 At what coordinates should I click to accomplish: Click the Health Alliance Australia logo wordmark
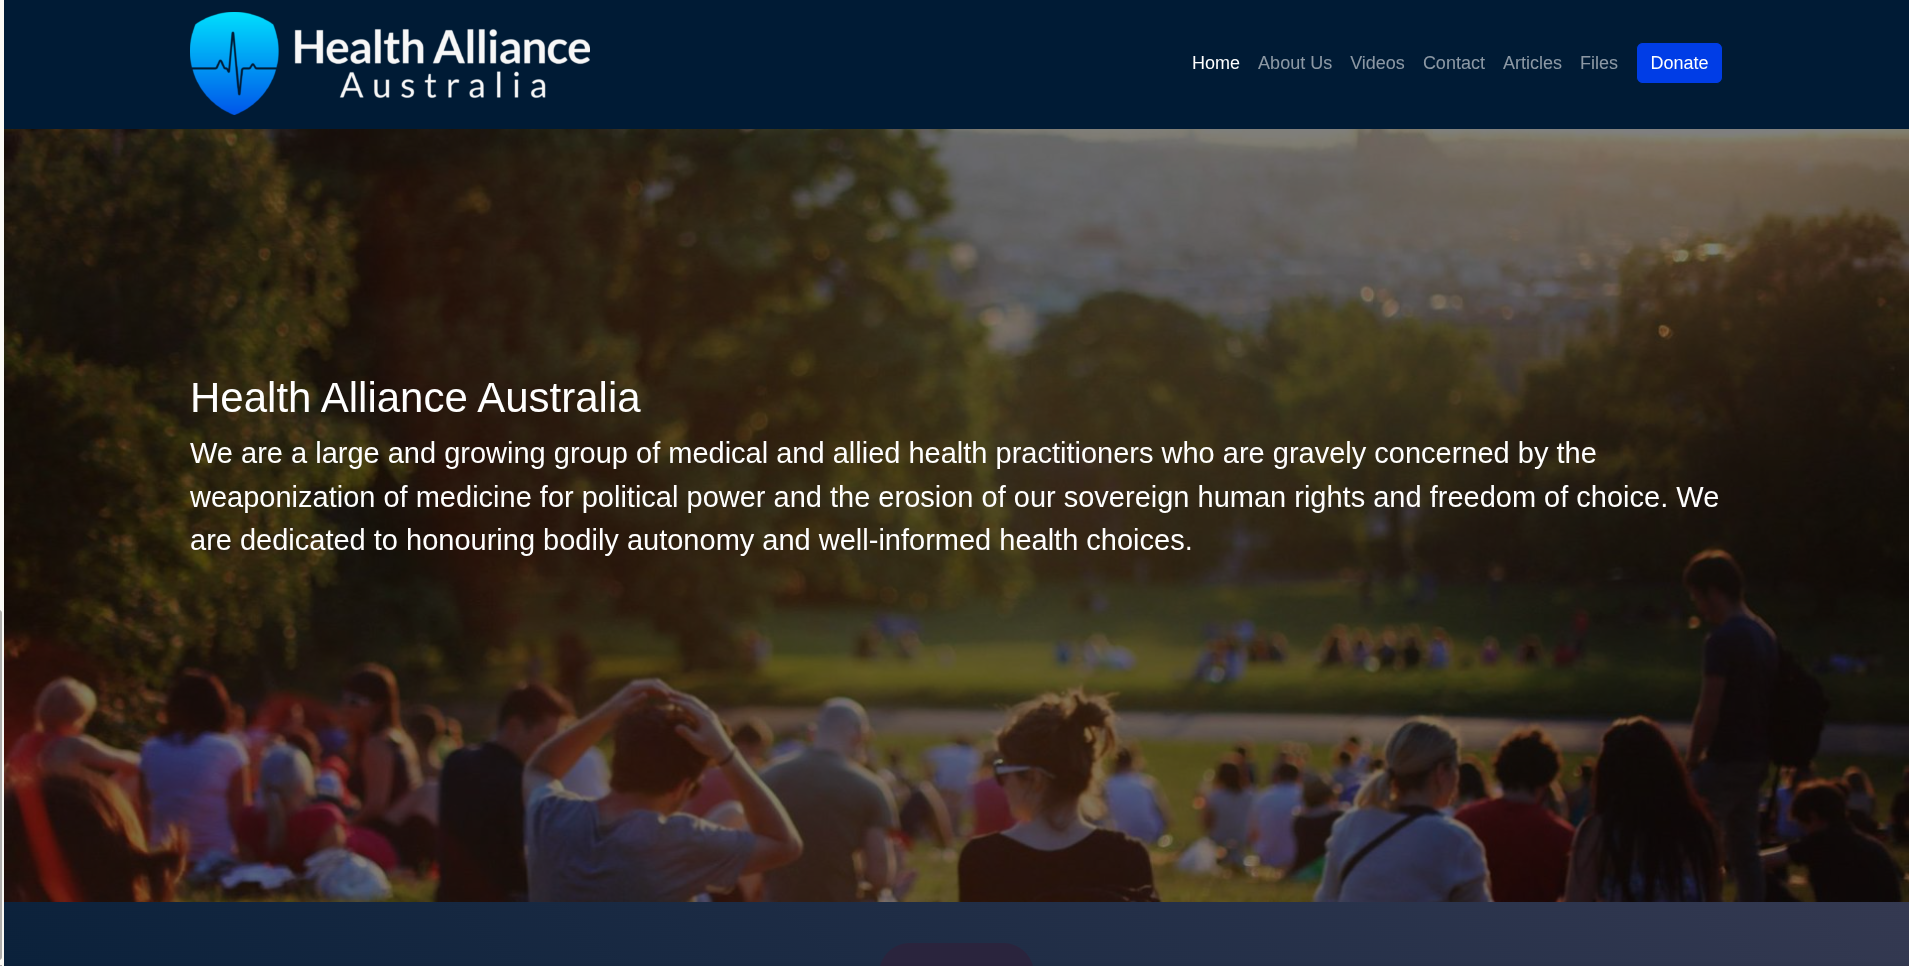tap(441, 48)
